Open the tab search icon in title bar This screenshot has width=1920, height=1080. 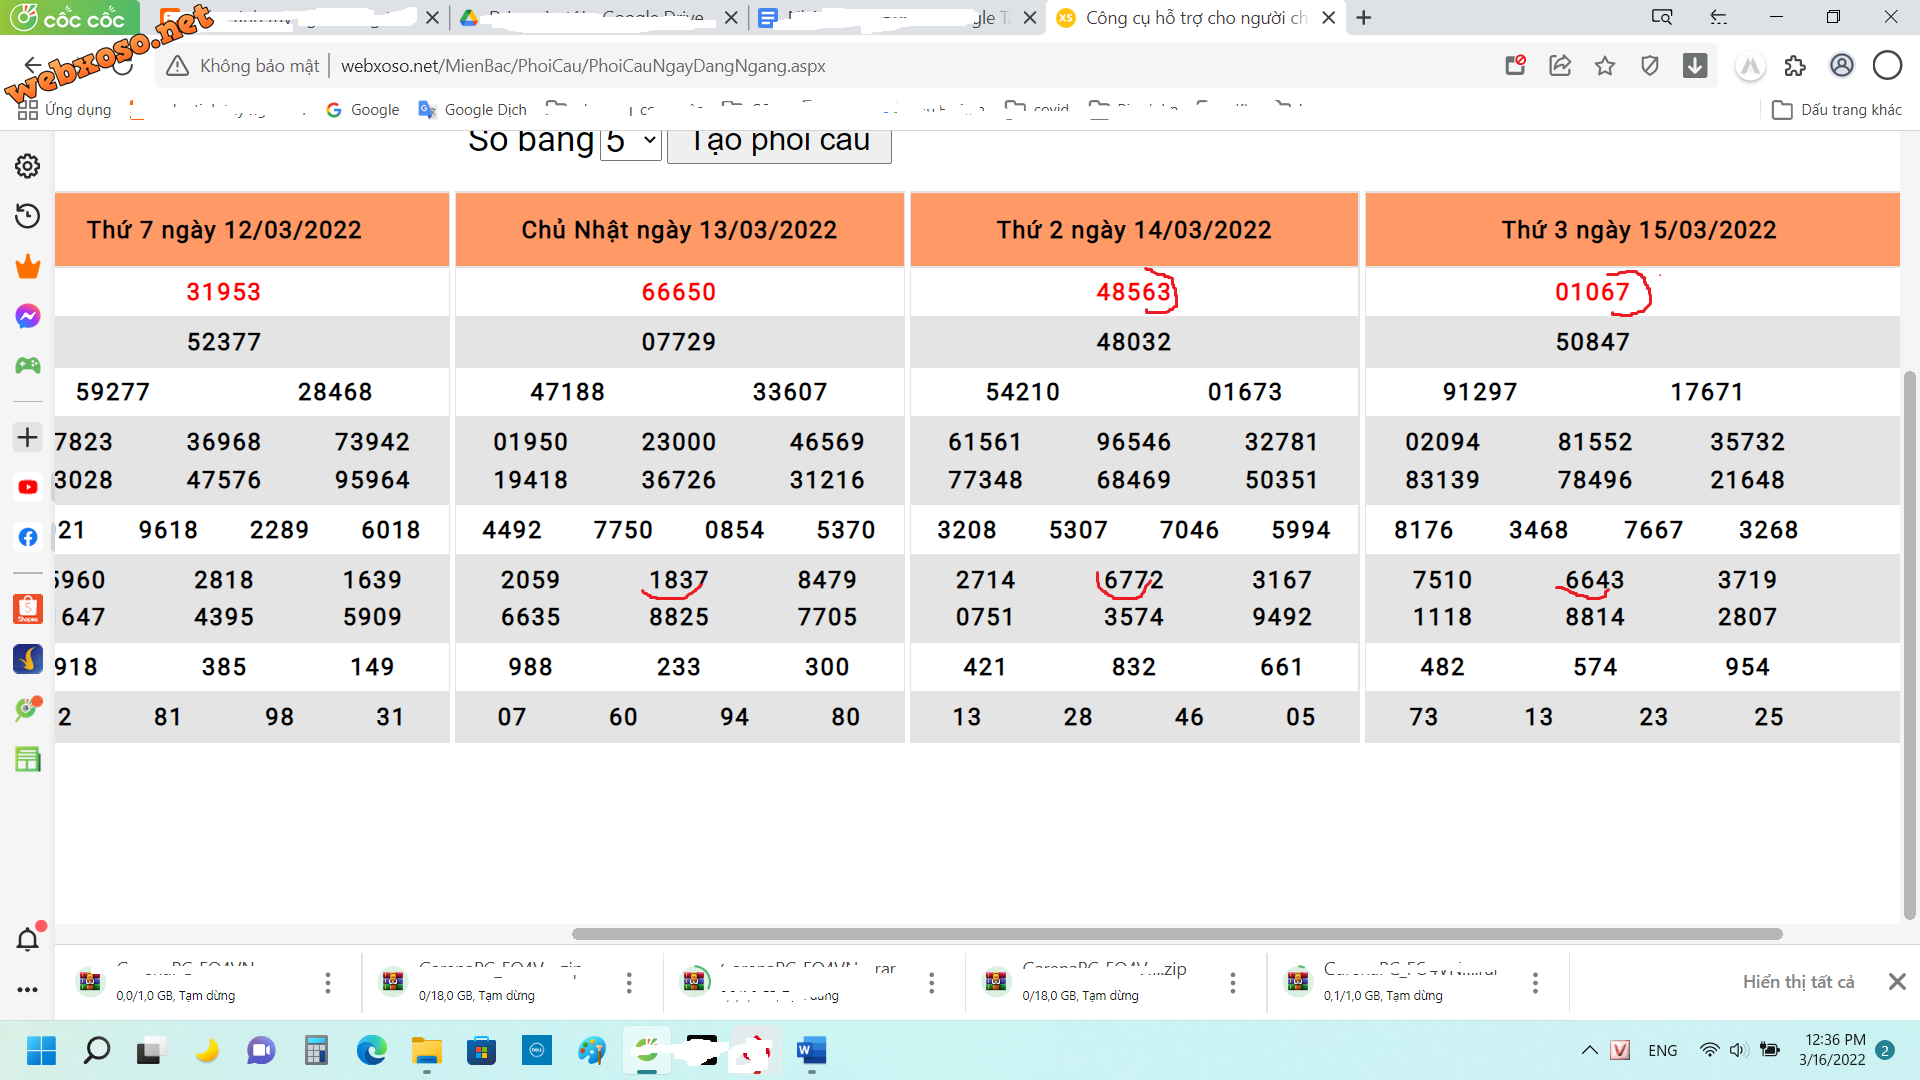[x=1662, y=17]
